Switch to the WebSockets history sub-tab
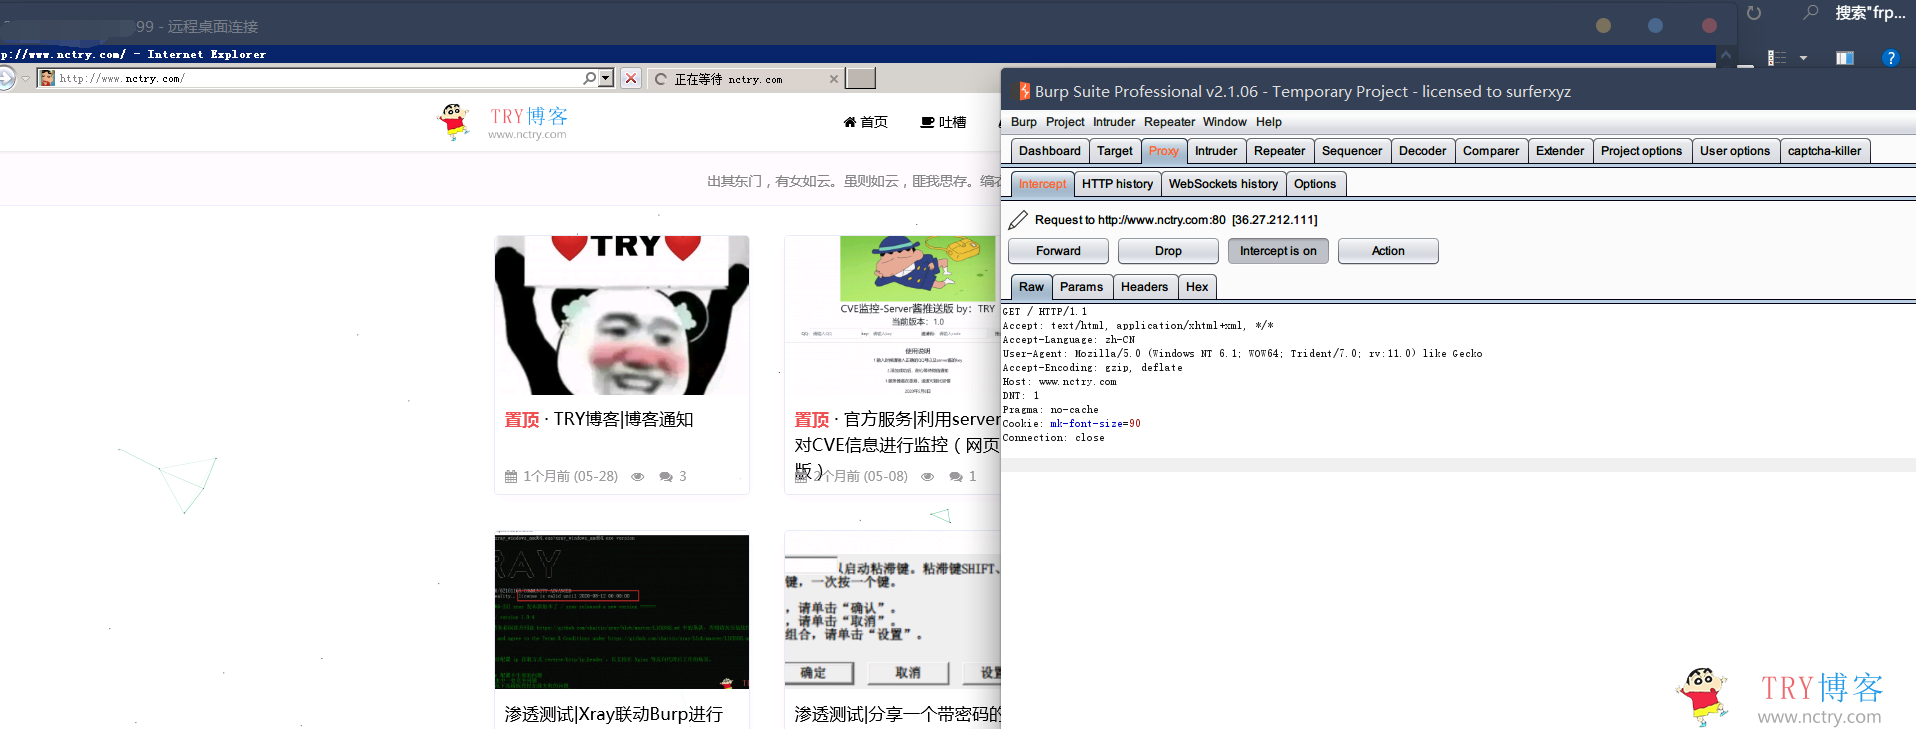The width and height of the screenshot is (1916, 729). (1224, 184)
